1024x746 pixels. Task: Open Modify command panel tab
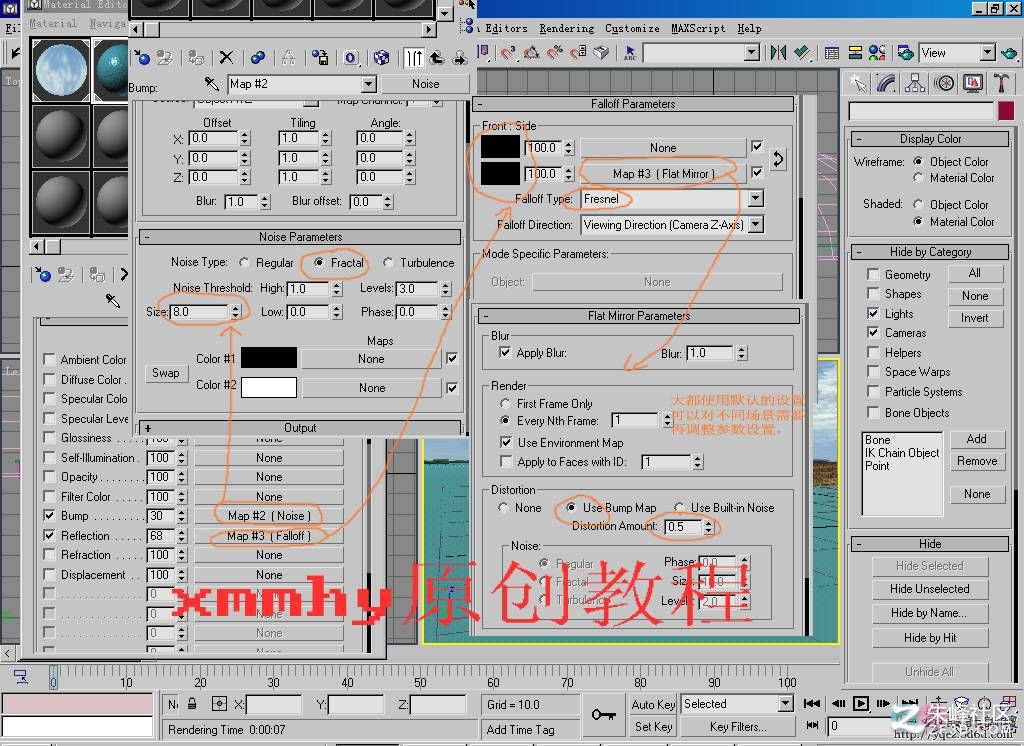[x=887, y=83]
